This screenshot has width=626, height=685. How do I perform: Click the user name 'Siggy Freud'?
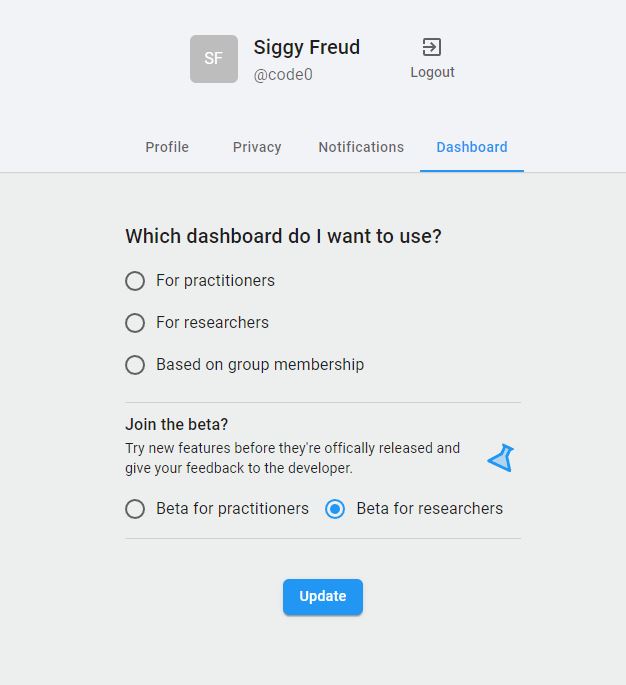(x=306, y=47)
